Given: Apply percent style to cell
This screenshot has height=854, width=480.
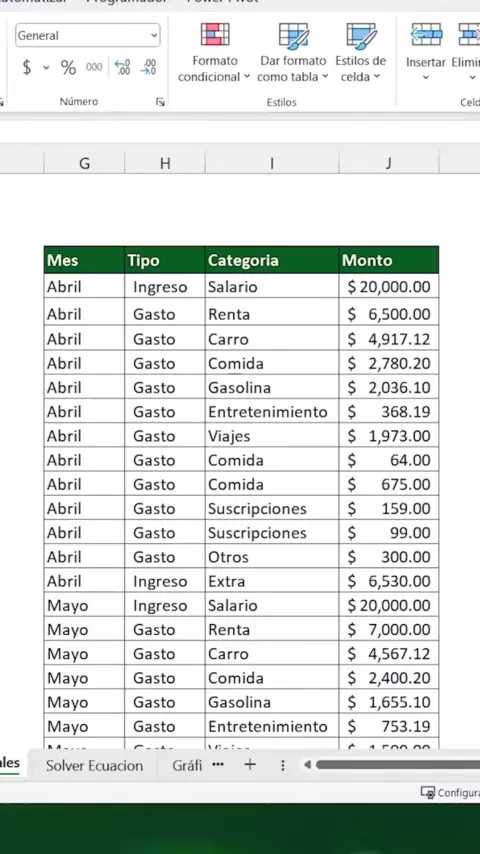Looking at the screenshot, I should coord(68,68).
